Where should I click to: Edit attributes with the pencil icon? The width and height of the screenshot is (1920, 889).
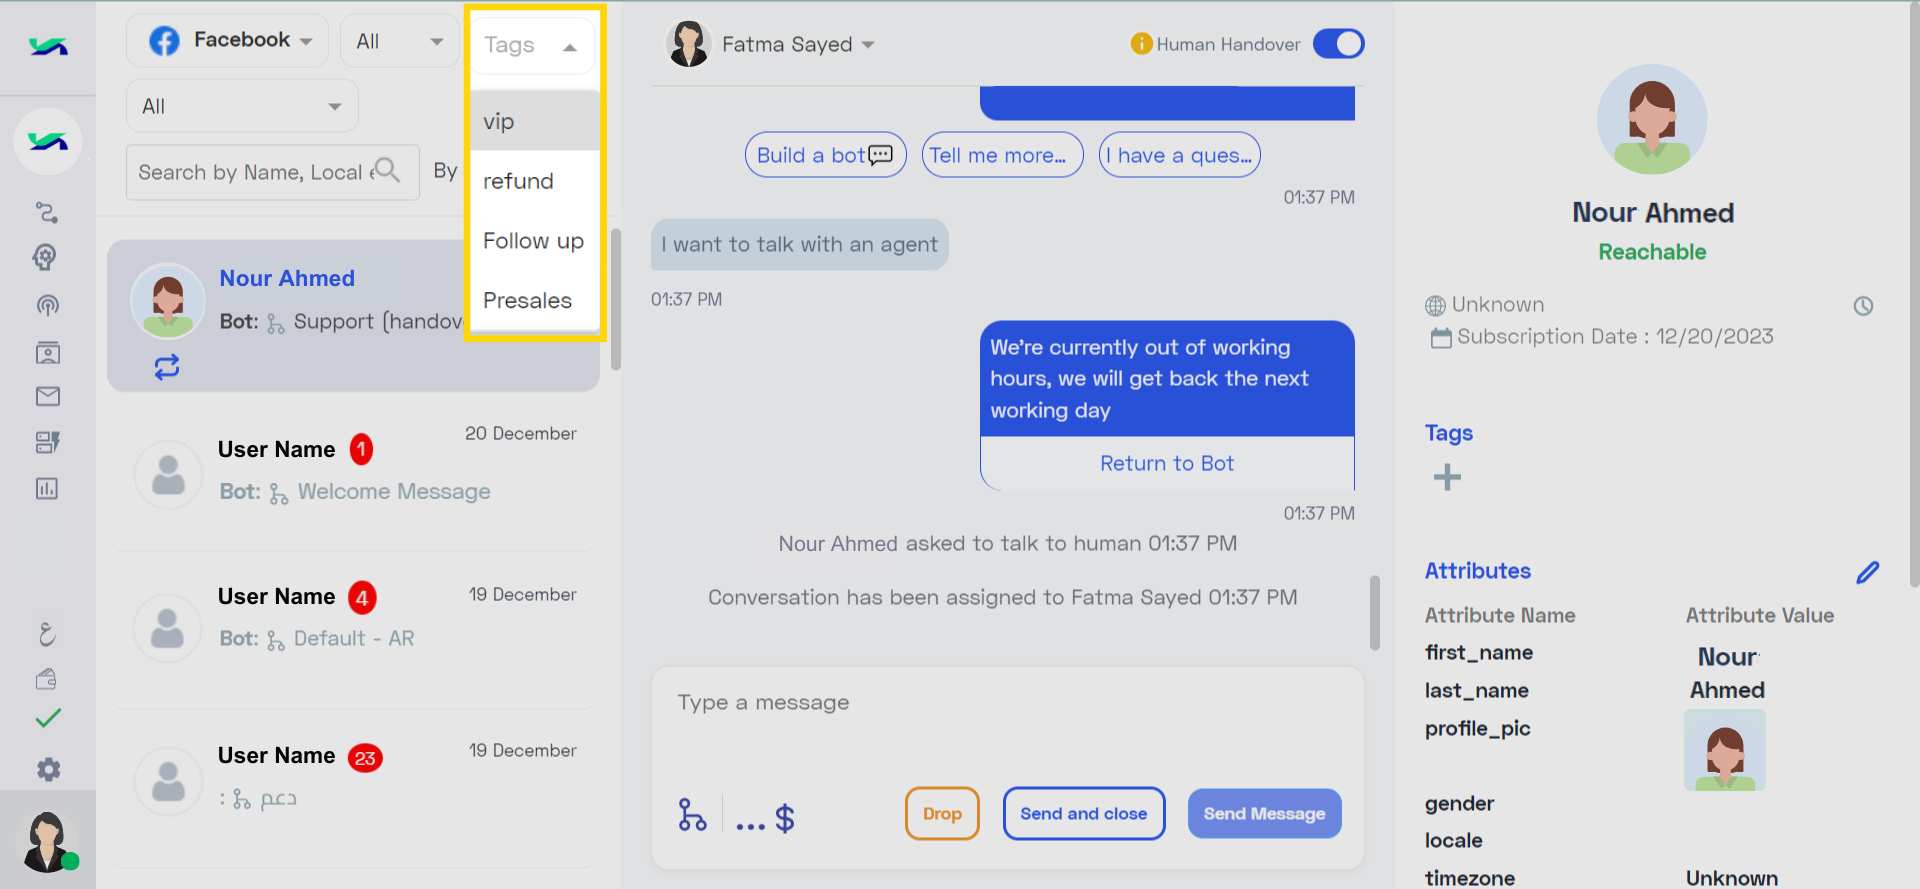click(1867, 572)
